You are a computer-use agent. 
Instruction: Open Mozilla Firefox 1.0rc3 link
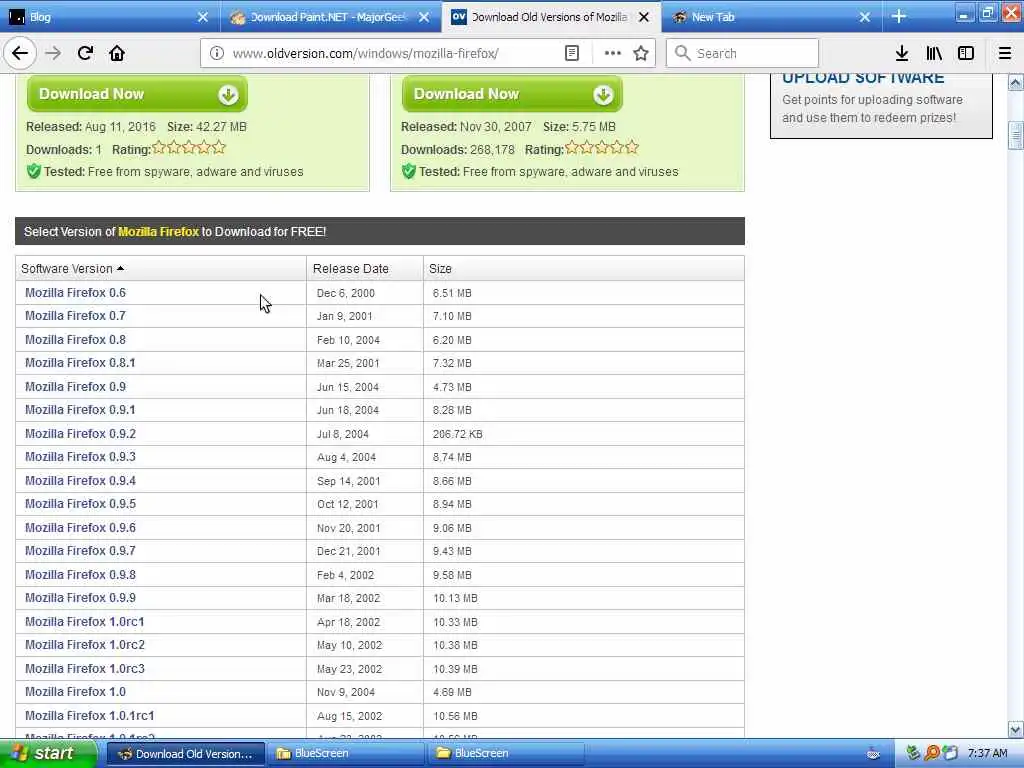(85, 669)
